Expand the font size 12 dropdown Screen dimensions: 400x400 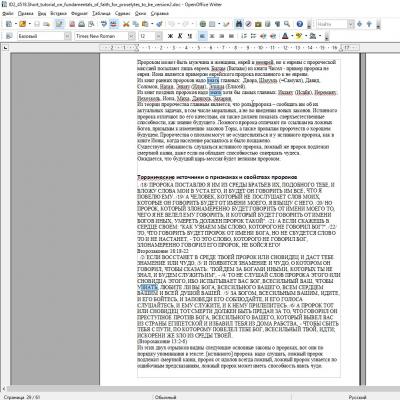click(x=159, y=36)
